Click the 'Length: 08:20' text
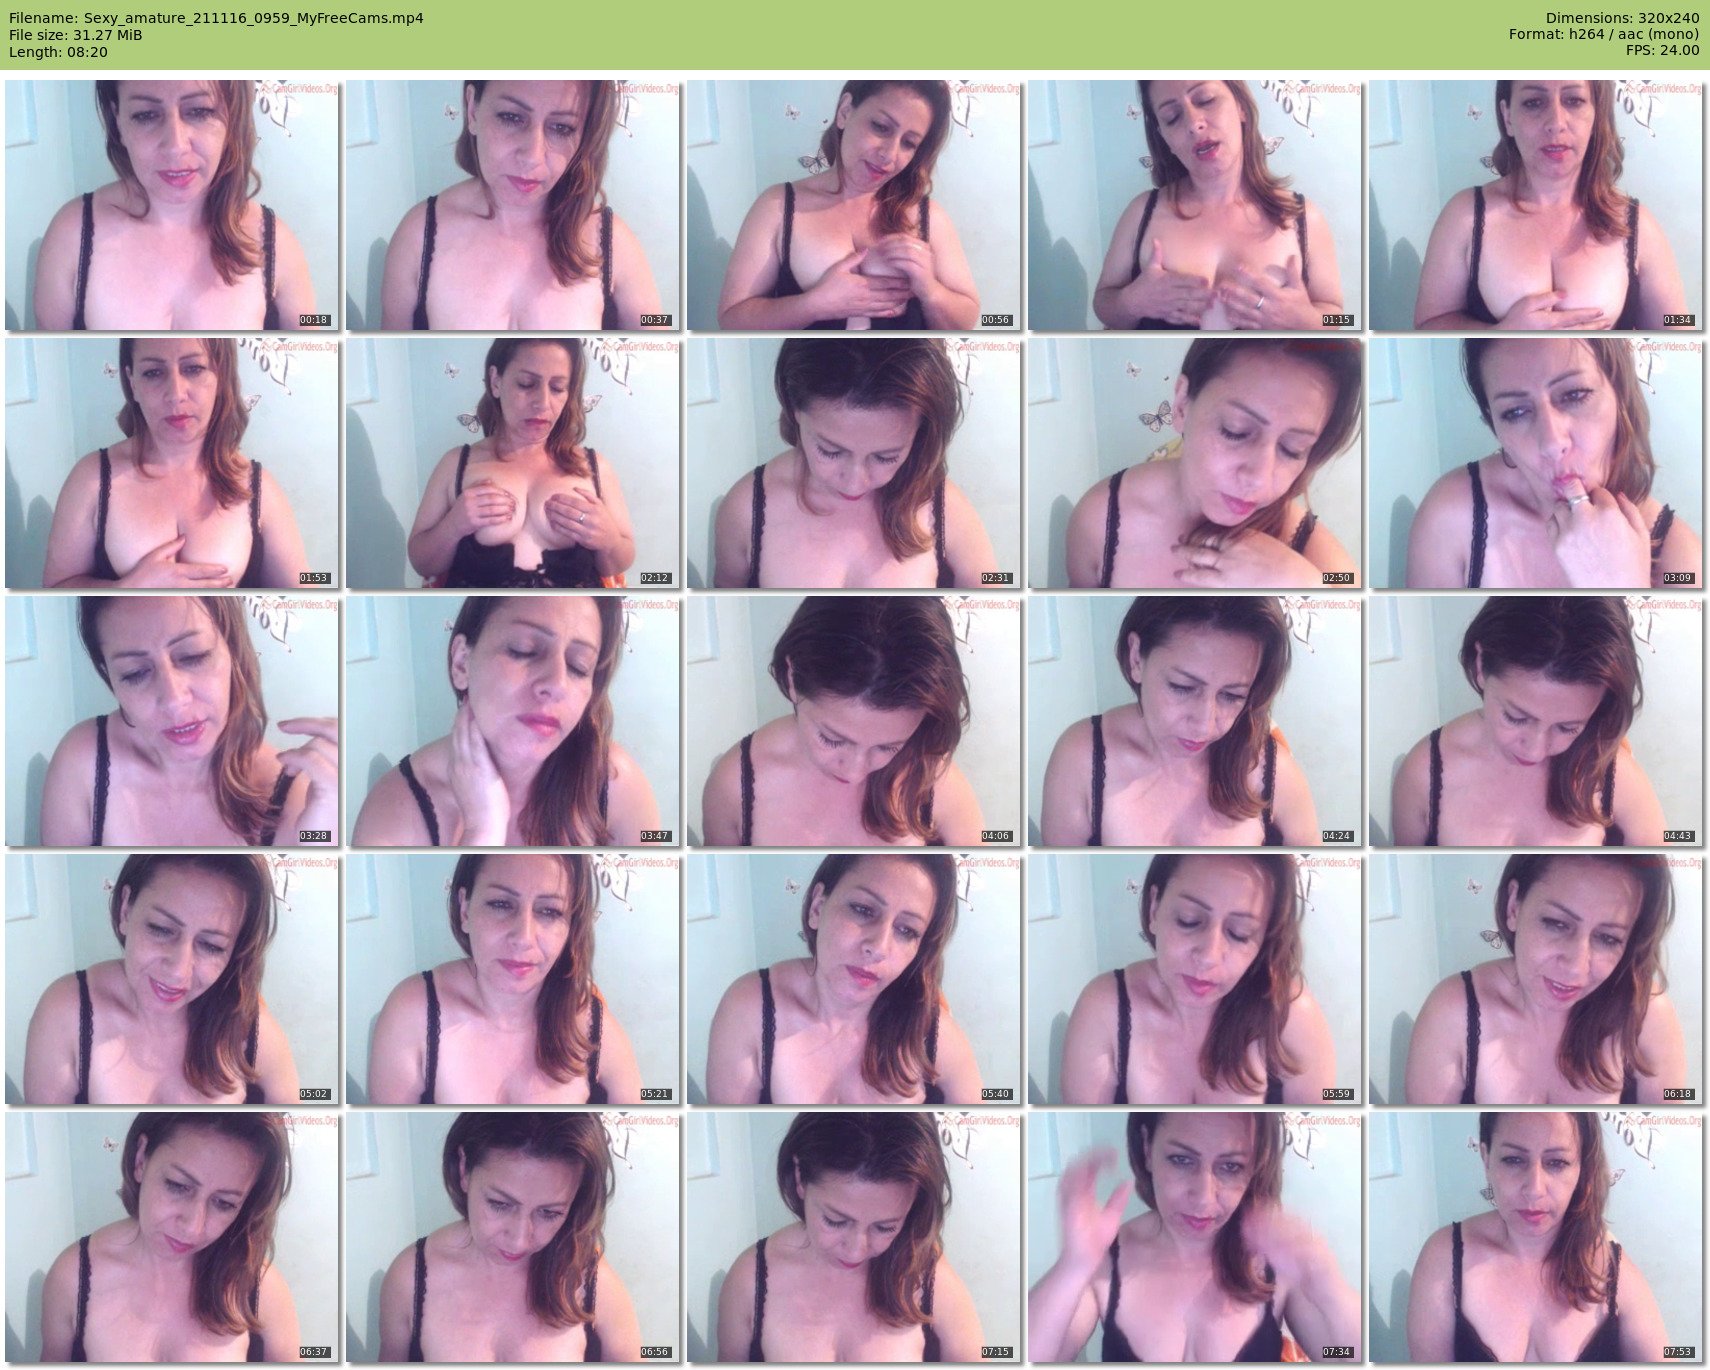The height and width of the screenshot is (1370, 1710). coord(58,52)
